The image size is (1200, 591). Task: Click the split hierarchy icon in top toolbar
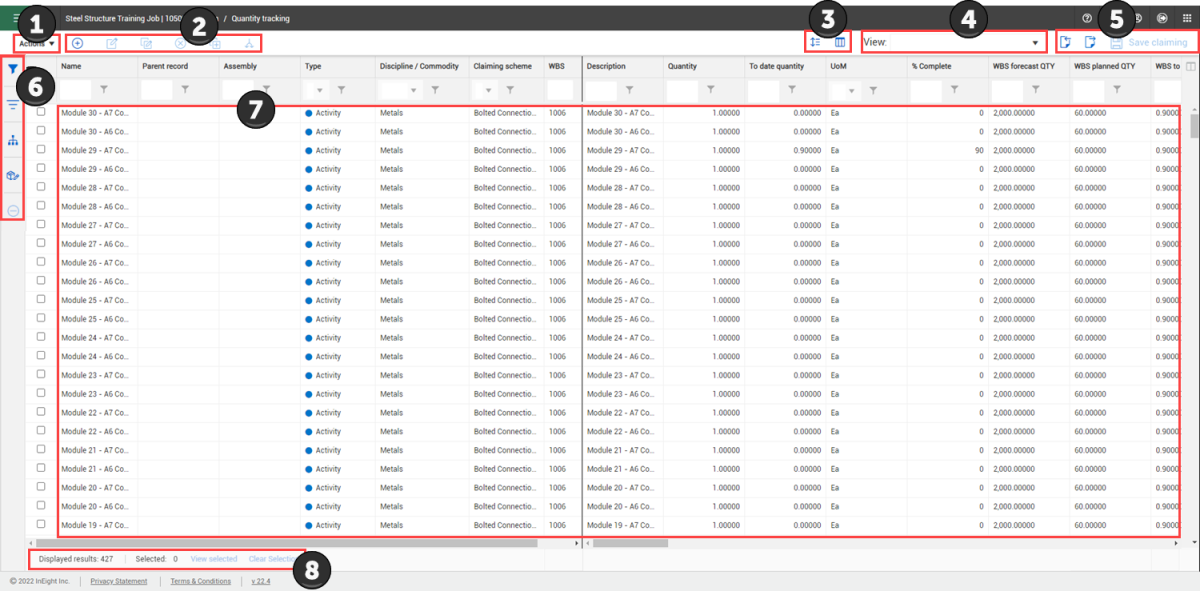249,43
